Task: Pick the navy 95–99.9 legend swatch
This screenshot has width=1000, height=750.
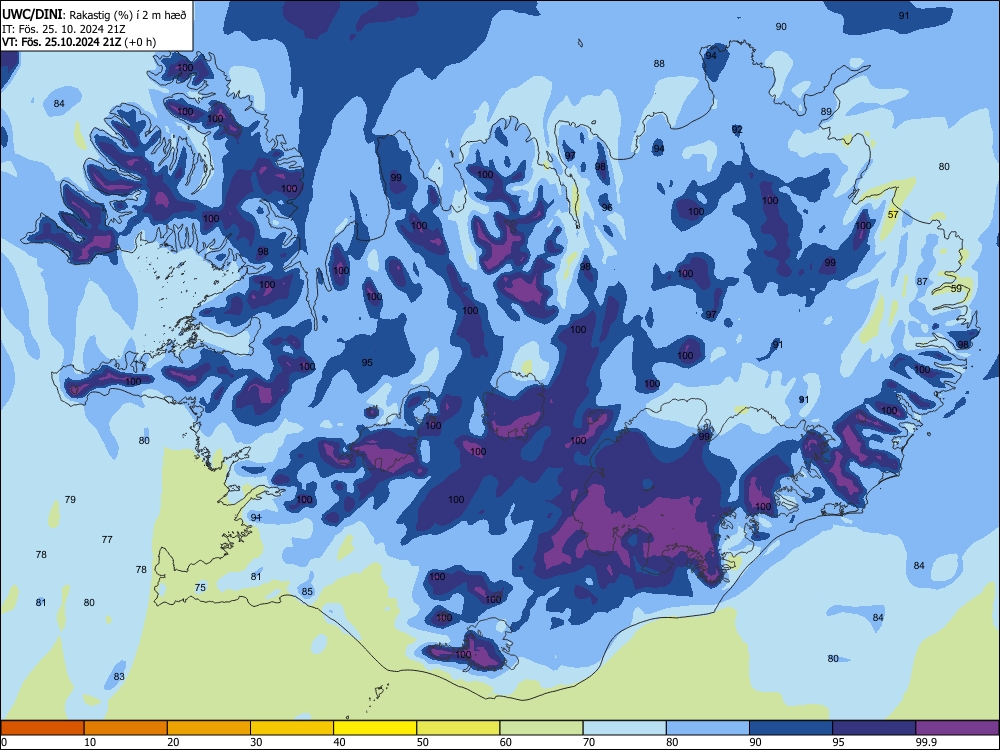Action: coord(874,728)
